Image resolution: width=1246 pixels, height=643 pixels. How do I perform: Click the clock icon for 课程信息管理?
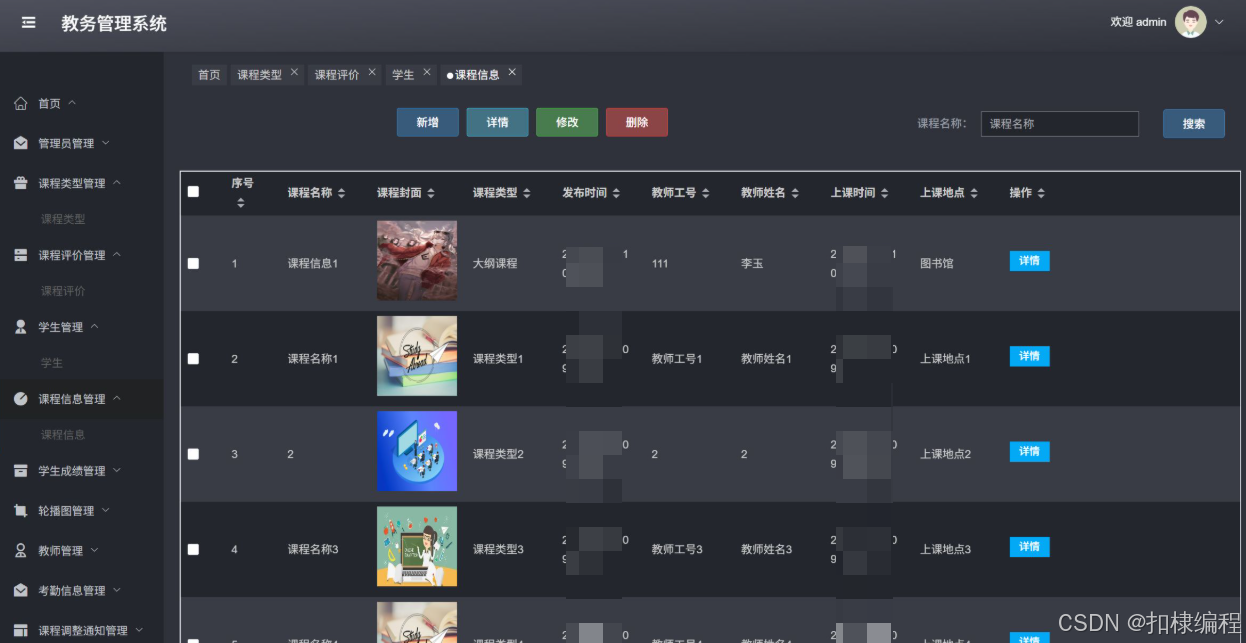point(21,399)
